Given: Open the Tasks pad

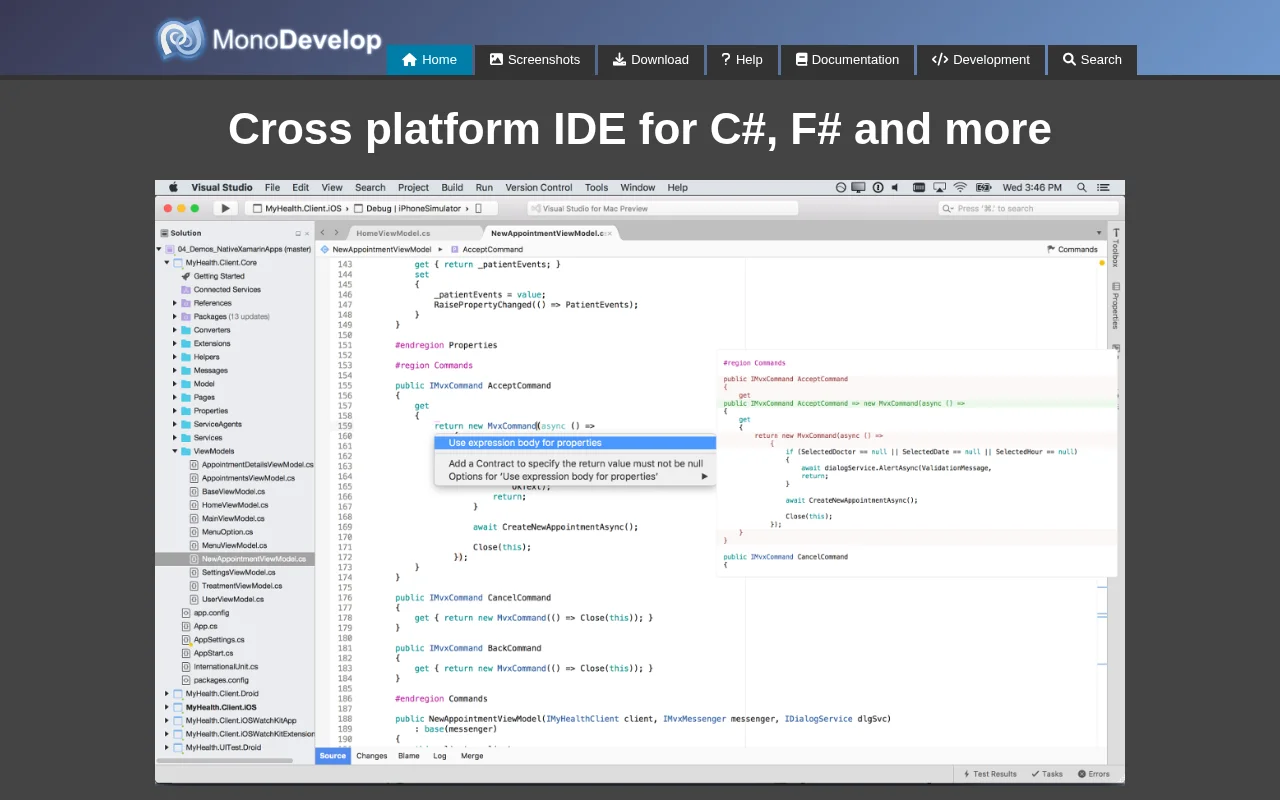Looking at the screenshot, I should pyautogui.click(x=1047, y=774).
